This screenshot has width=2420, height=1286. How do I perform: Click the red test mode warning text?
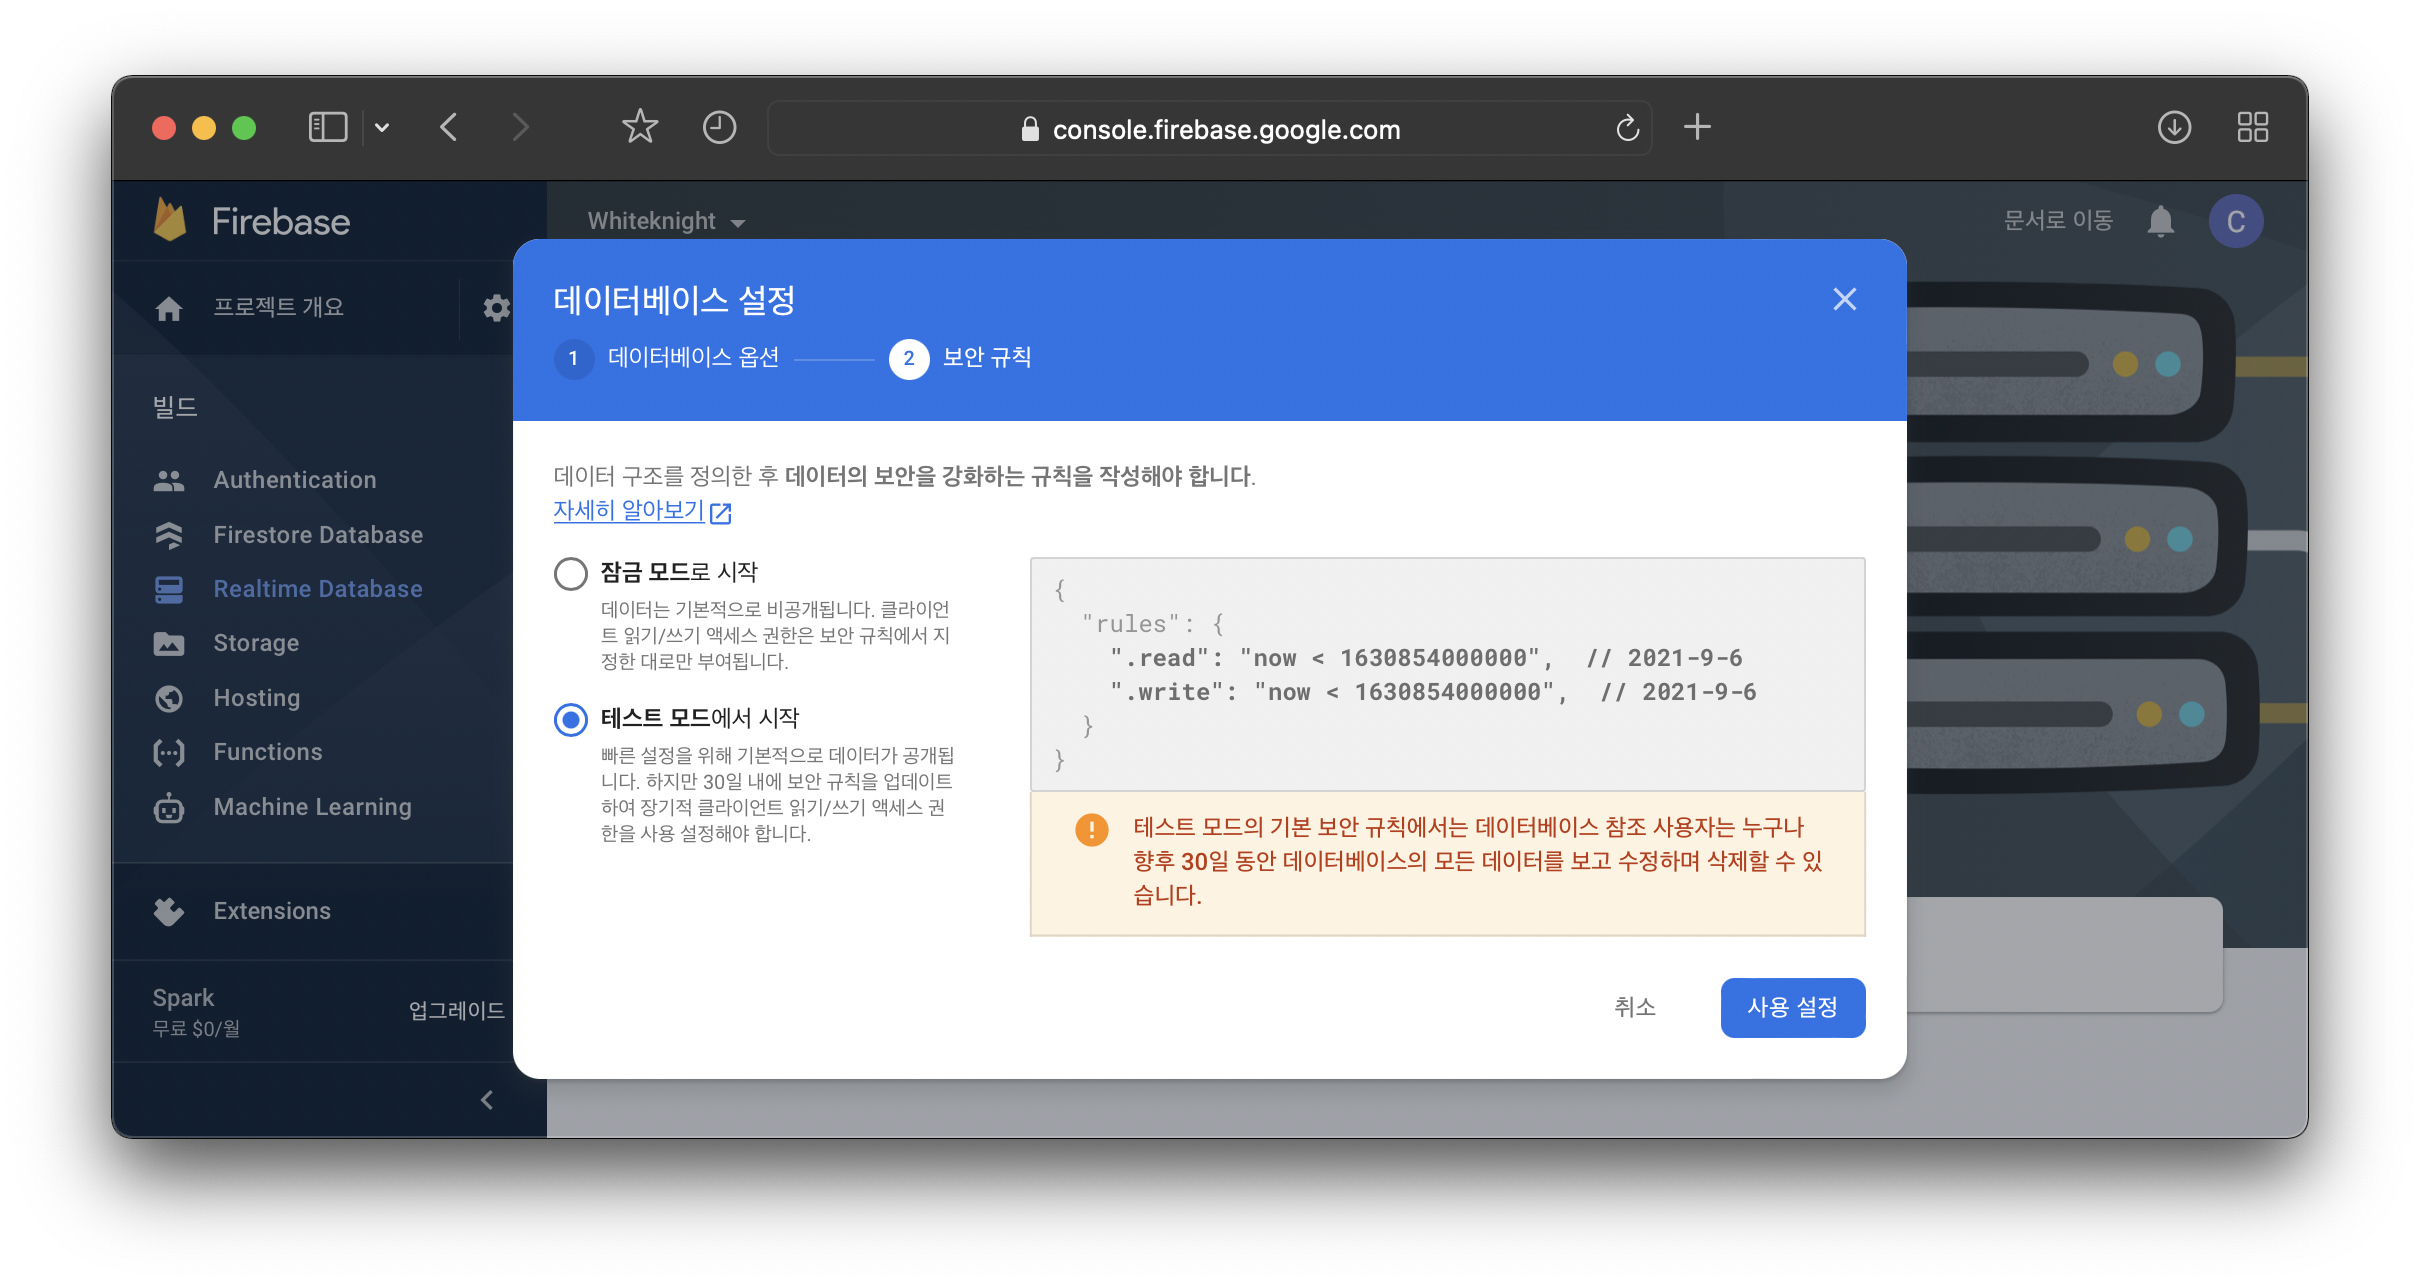tap(1477, 861)
